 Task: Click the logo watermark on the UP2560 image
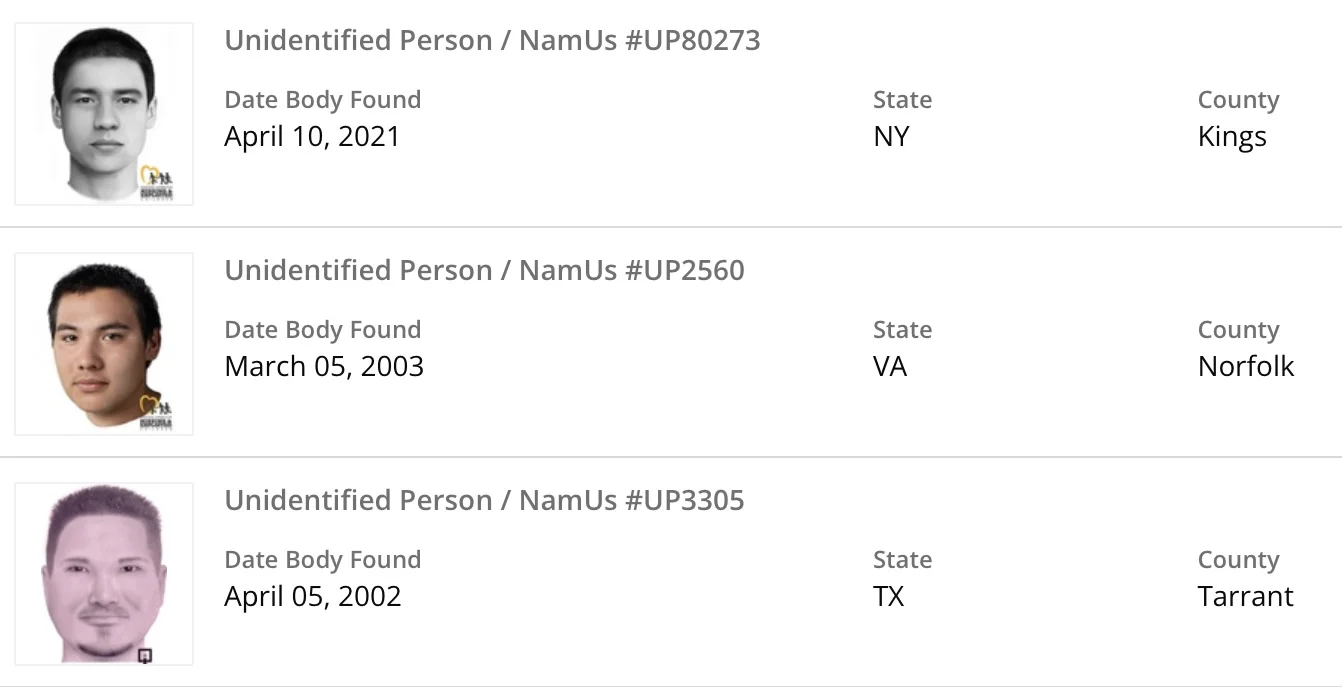pyautogui.click(x=156, y=413)
